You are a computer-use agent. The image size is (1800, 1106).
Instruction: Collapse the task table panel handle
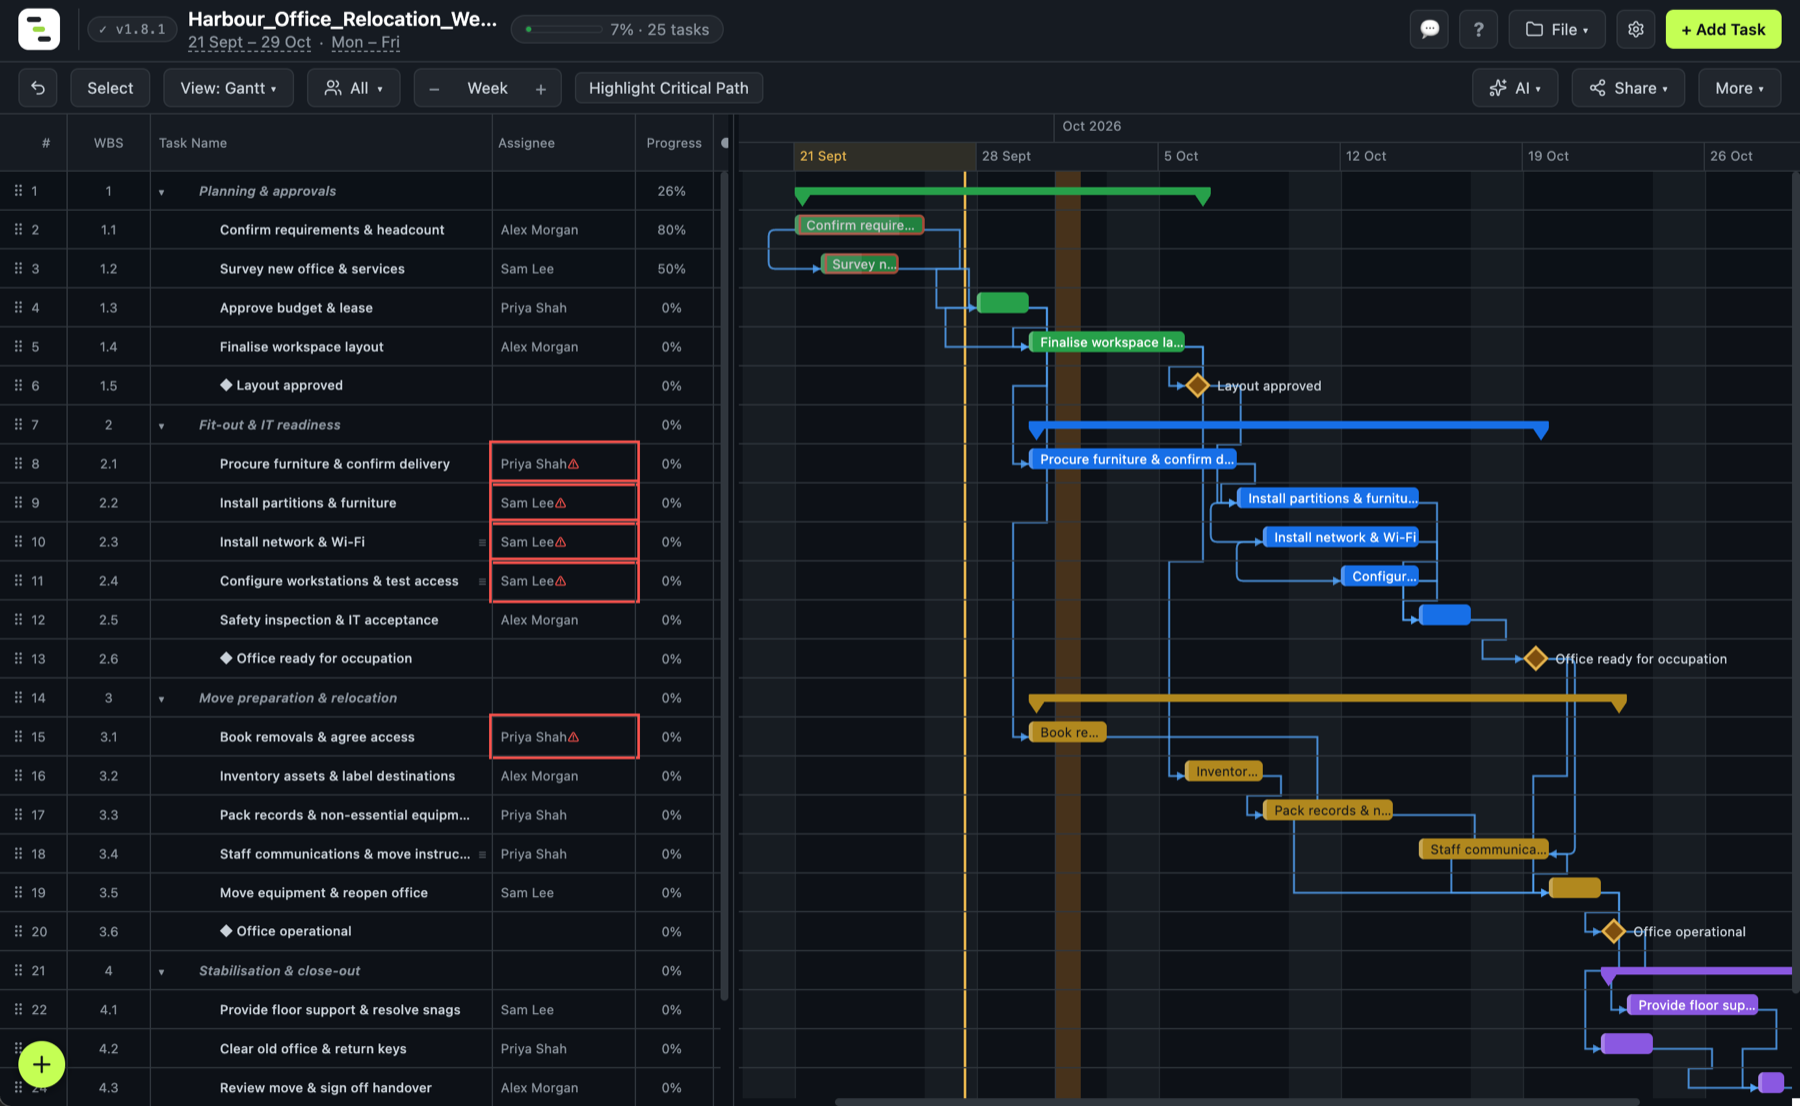pos(725,143)
